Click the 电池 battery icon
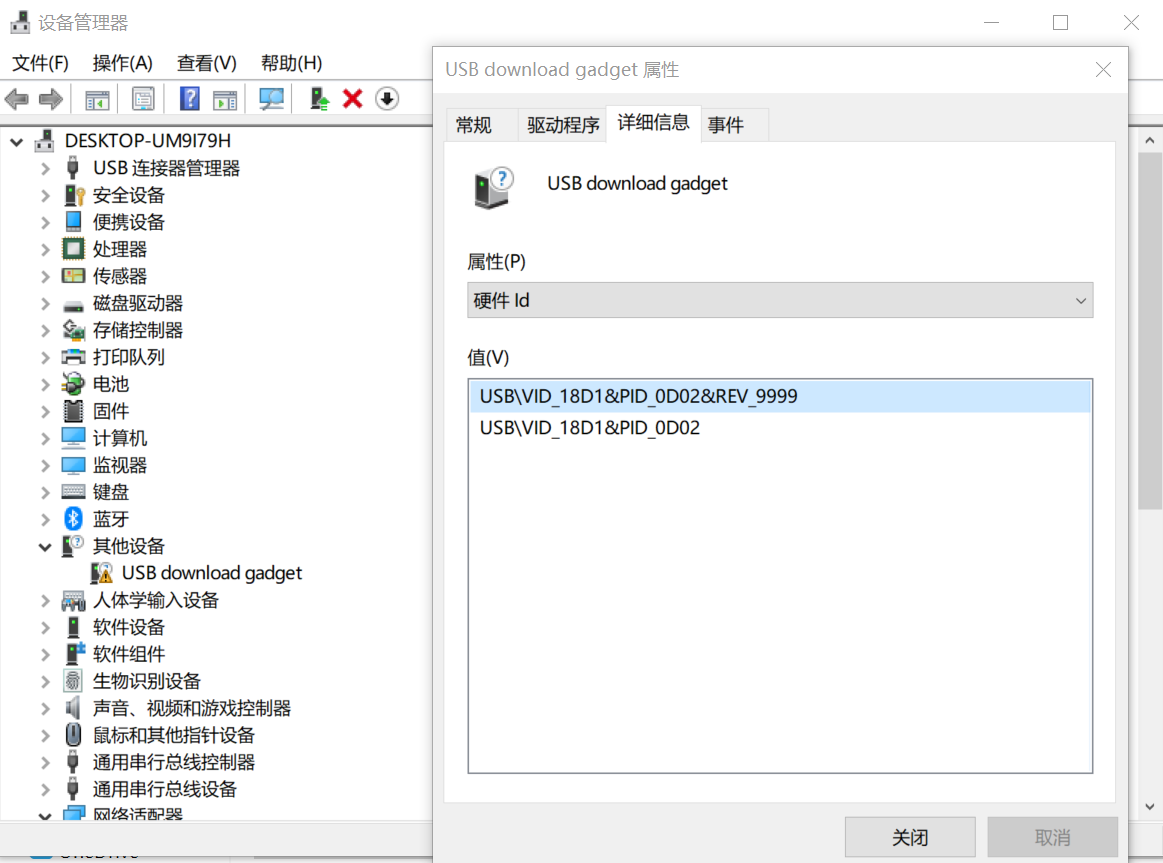 (x=73, y=383)
